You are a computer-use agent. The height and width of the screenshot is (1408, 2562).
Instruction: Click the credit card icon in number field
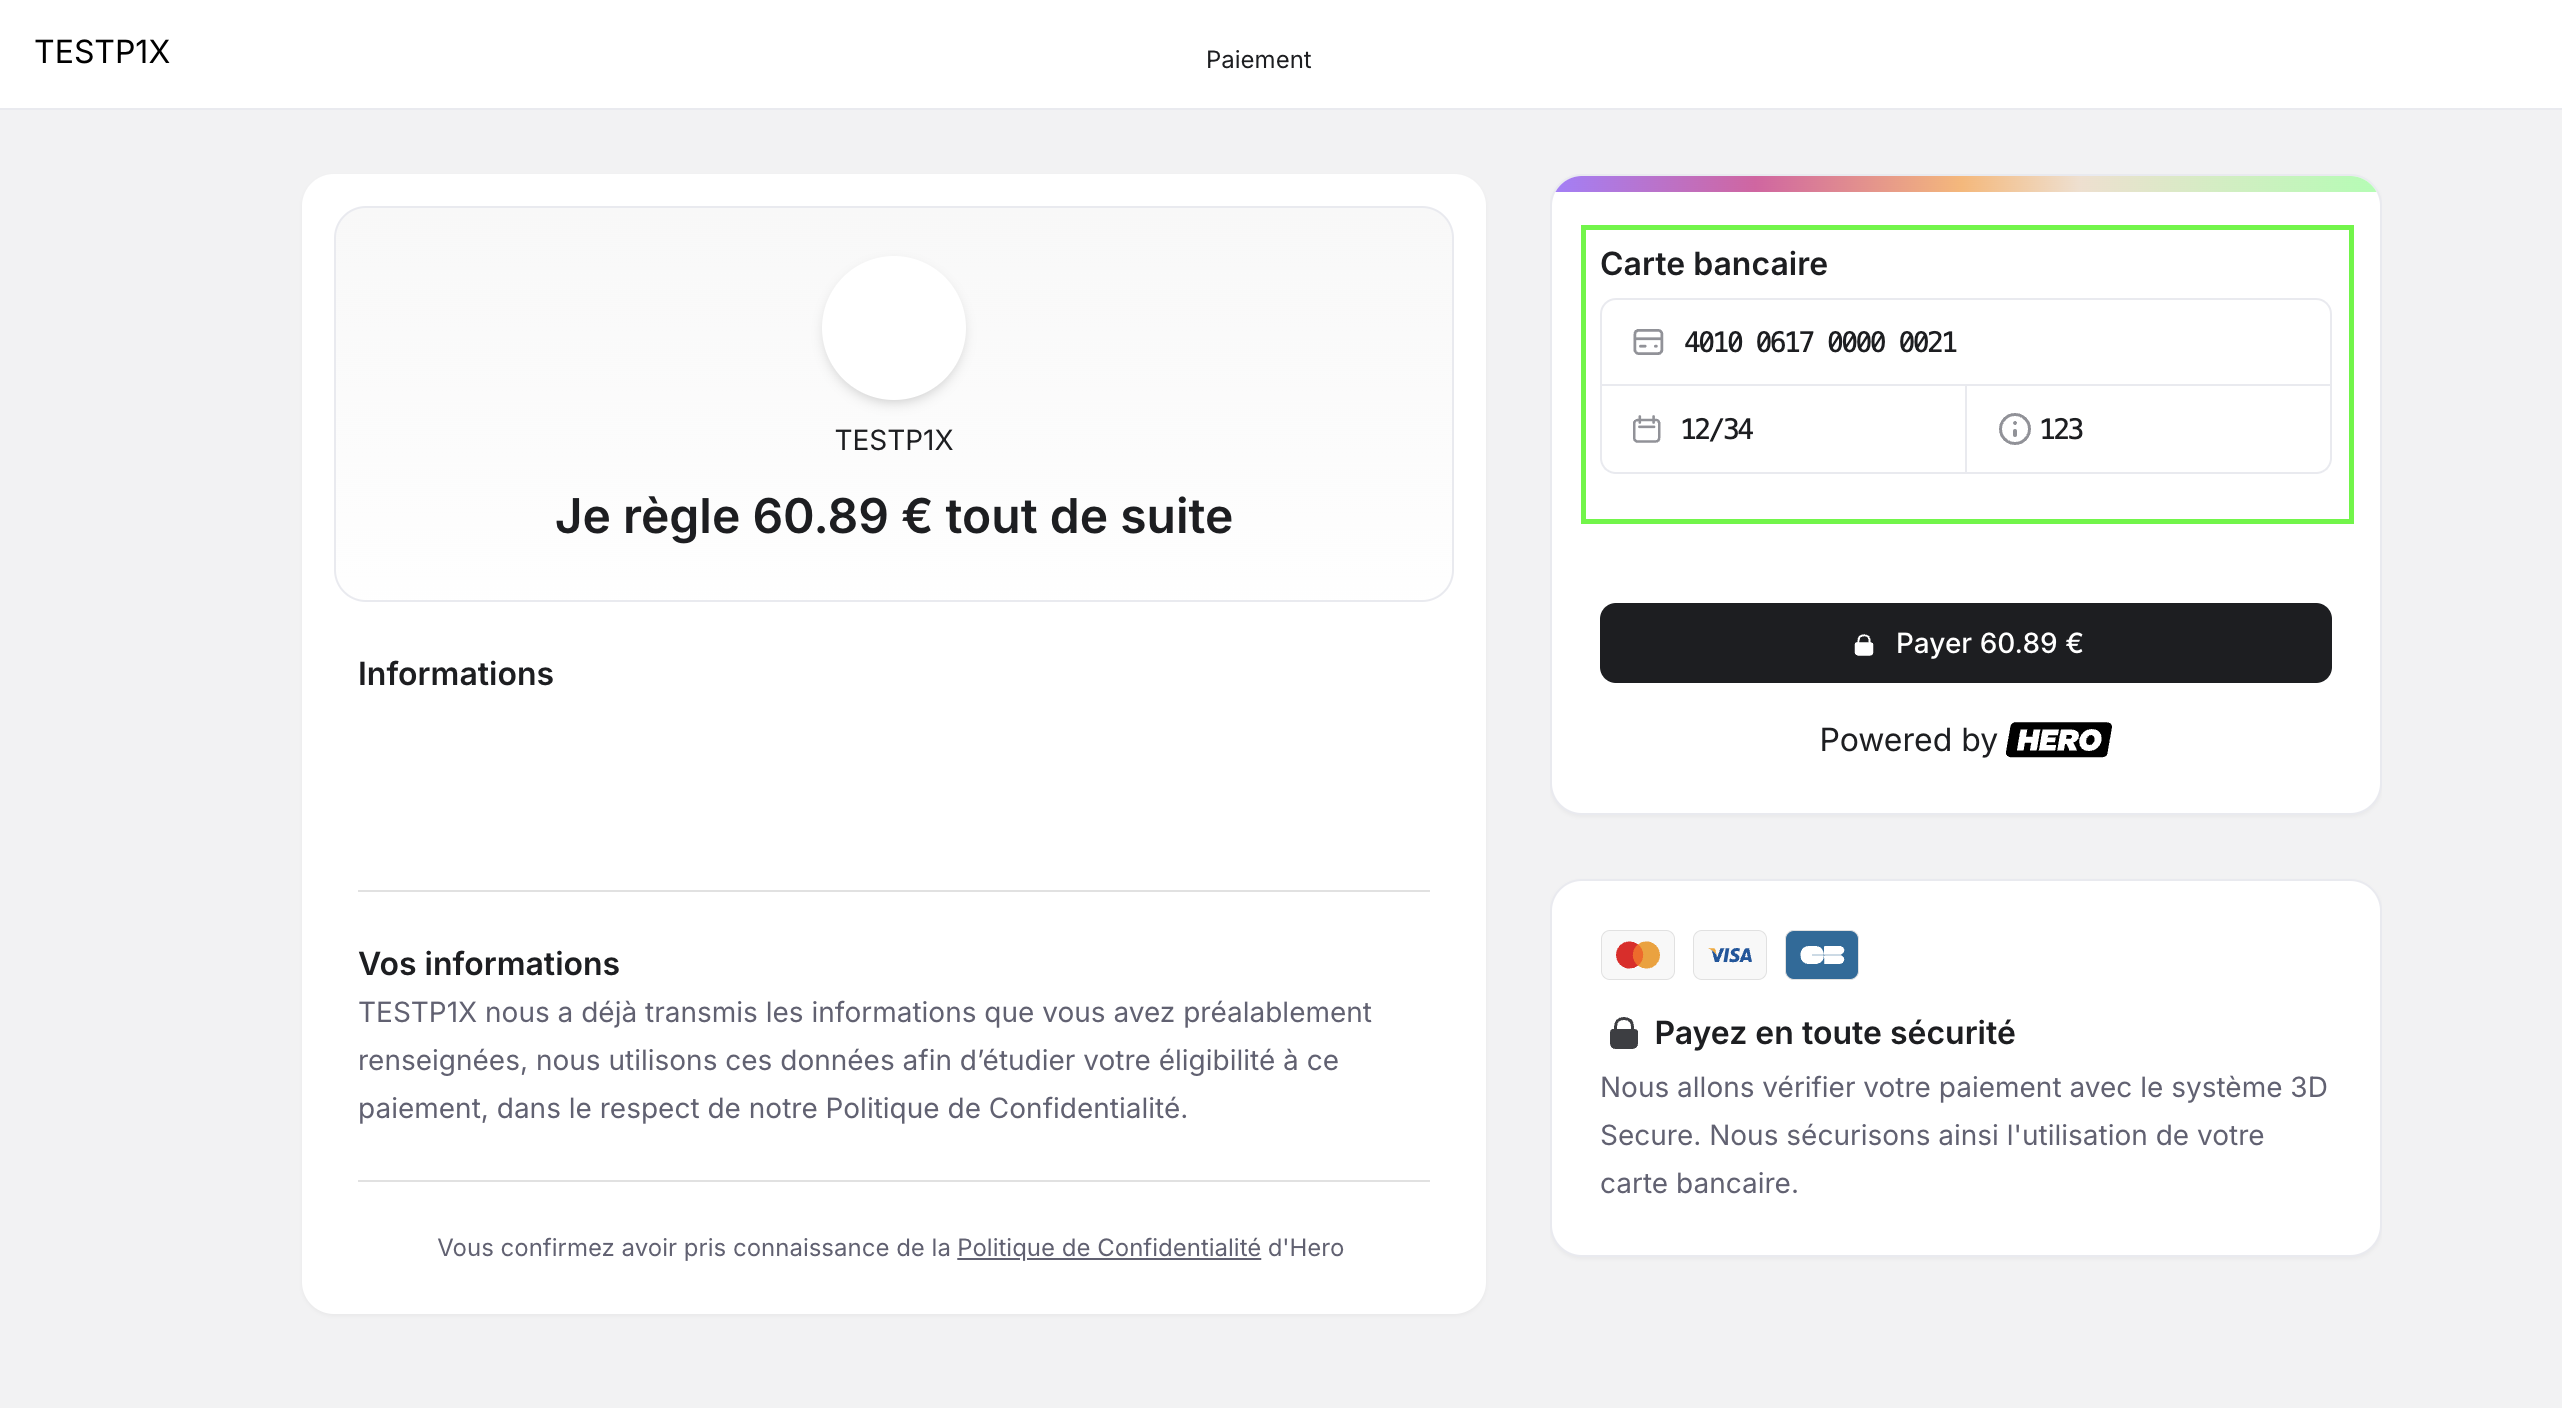[x=1647, y=342]
